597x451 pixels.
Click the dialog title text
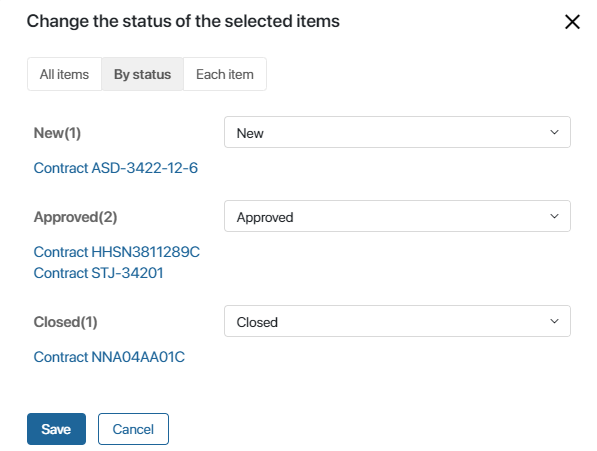(x=183, y=21)
